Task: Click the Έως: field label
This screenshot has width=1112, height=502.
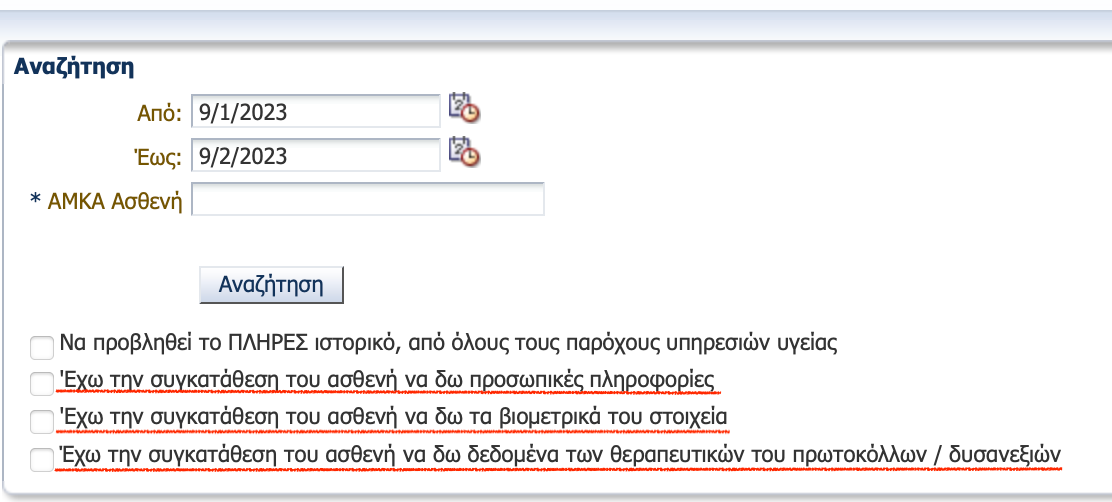Action: coord(160,156)
